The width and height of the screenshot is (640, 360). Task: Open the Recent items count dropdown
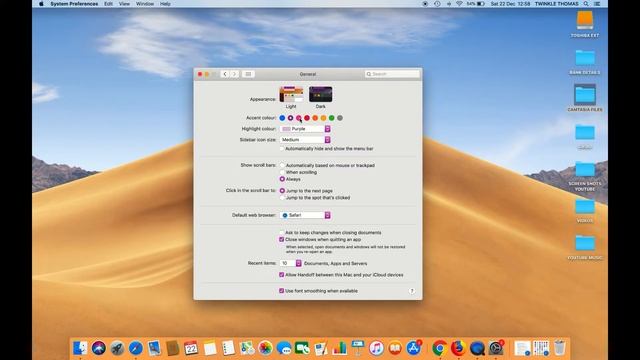point(291,264)
